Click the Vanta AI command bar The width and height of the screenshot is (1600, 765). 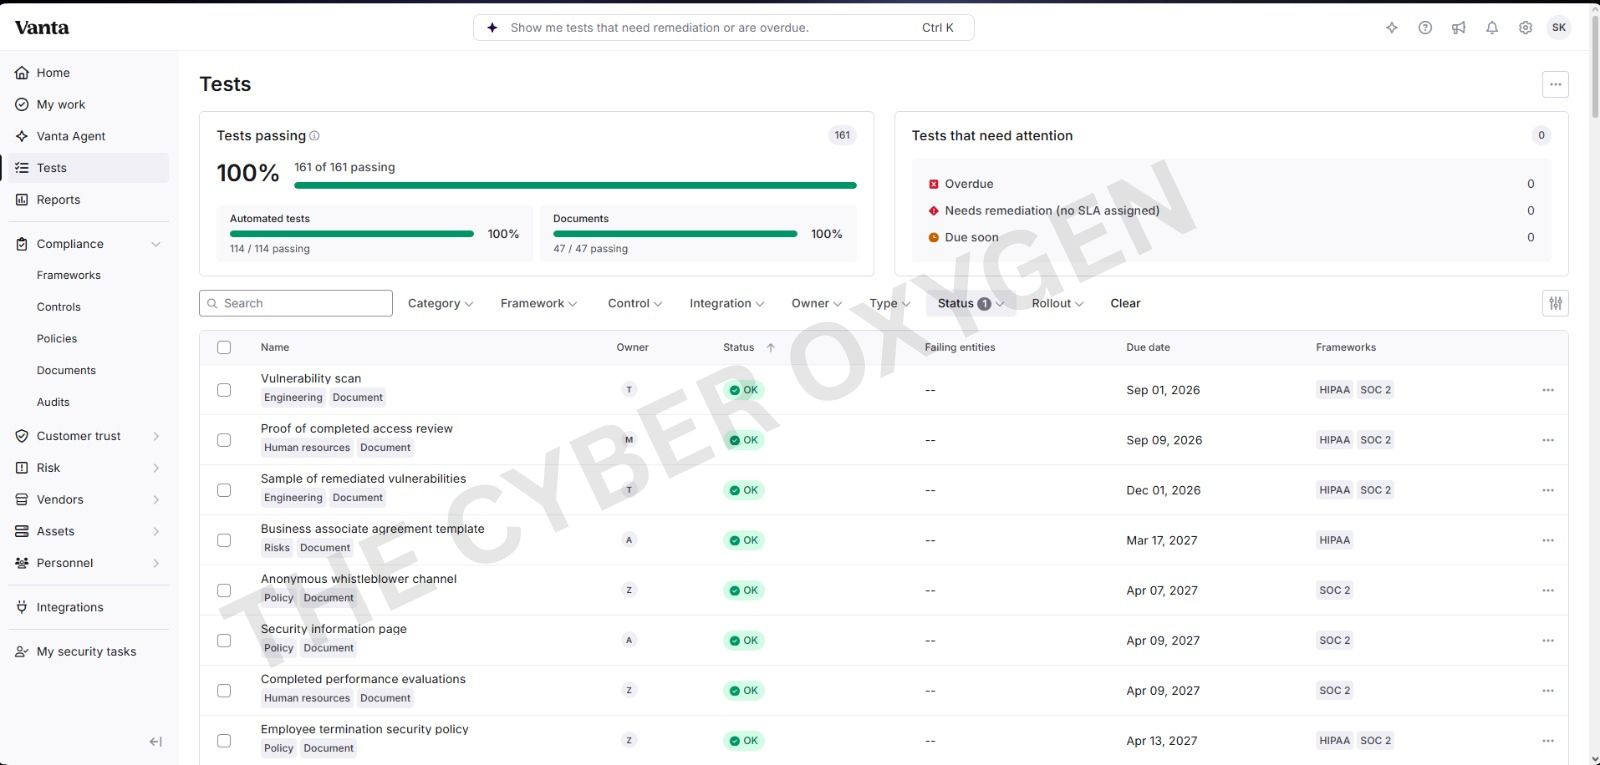(724, 28)
